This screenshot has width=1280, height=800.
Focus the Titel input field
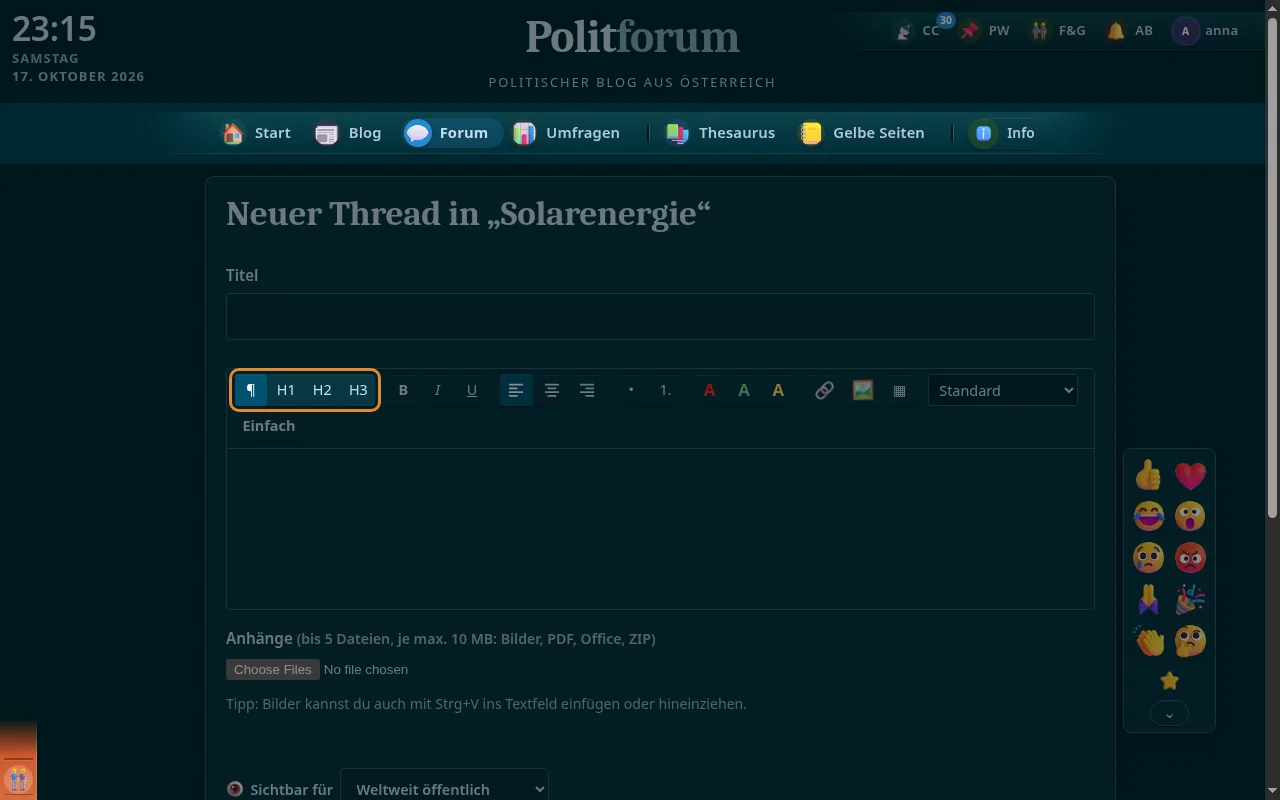coord(660,316)
